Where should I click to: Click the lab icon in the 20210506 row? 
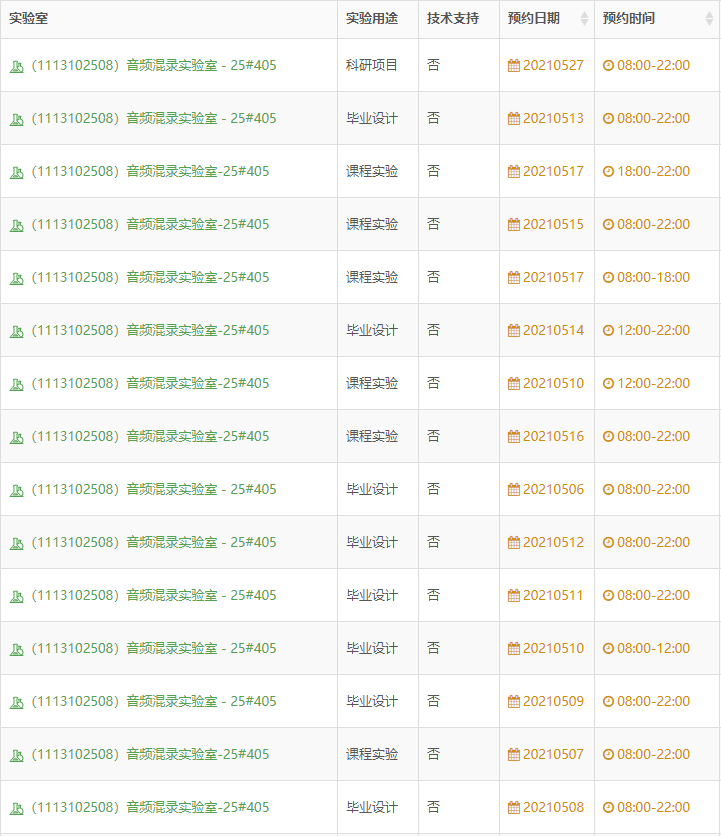(x=17, y=491)
